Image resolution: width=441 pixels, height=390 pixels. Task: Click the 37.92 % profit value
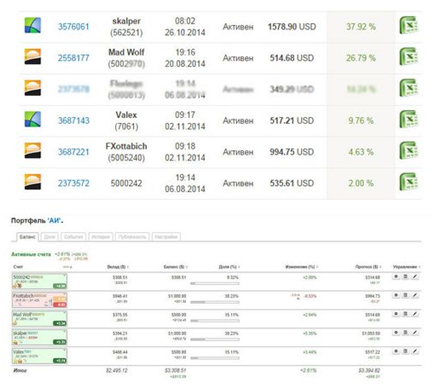point(361,27)
